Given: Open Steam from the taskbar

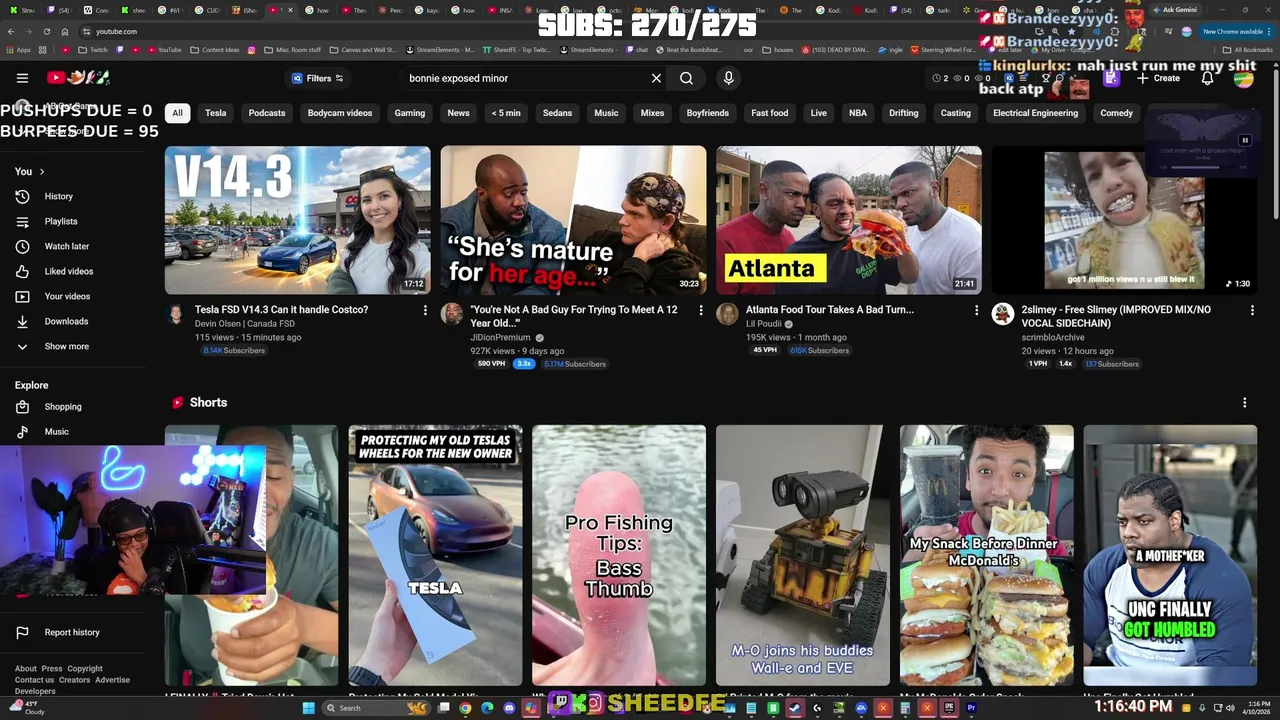Looking at the screenshot, I should click(795, 708).
